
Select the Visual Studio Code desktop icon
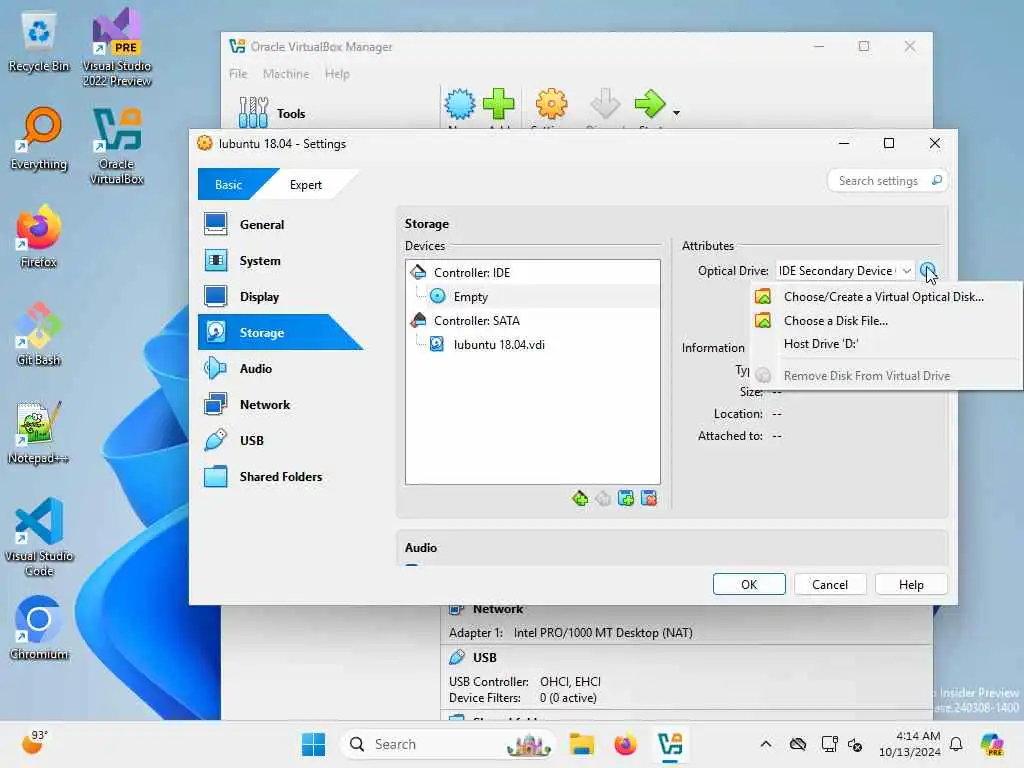[x=39, y=537]
